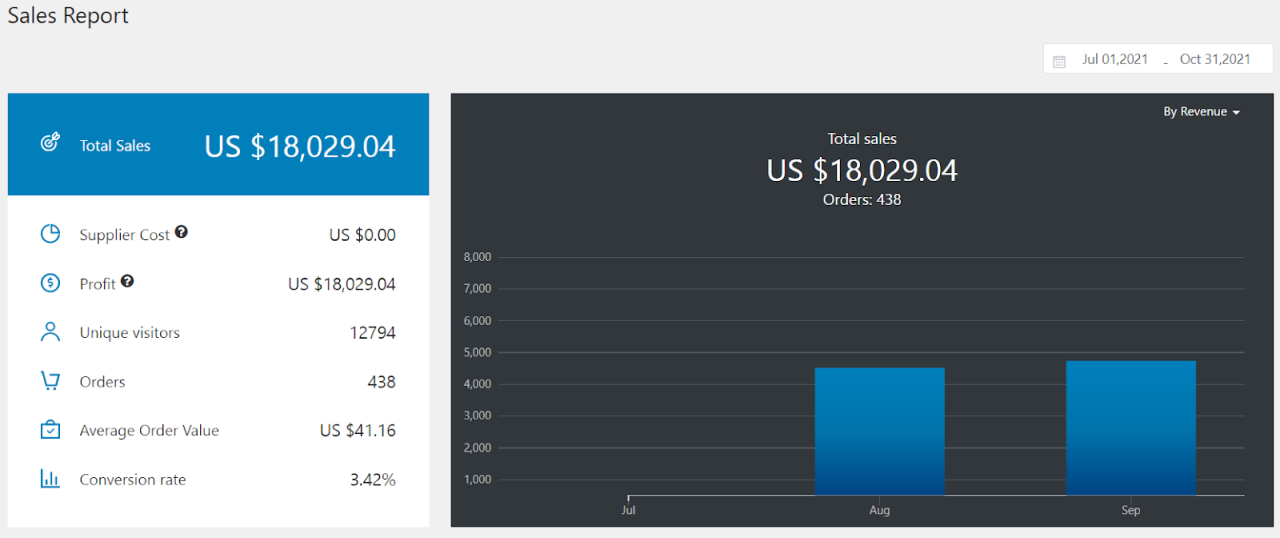This screenshot has height=538, width=1280.
Task: Open the By Revenue dropdown
Action: click(1201, 112)
